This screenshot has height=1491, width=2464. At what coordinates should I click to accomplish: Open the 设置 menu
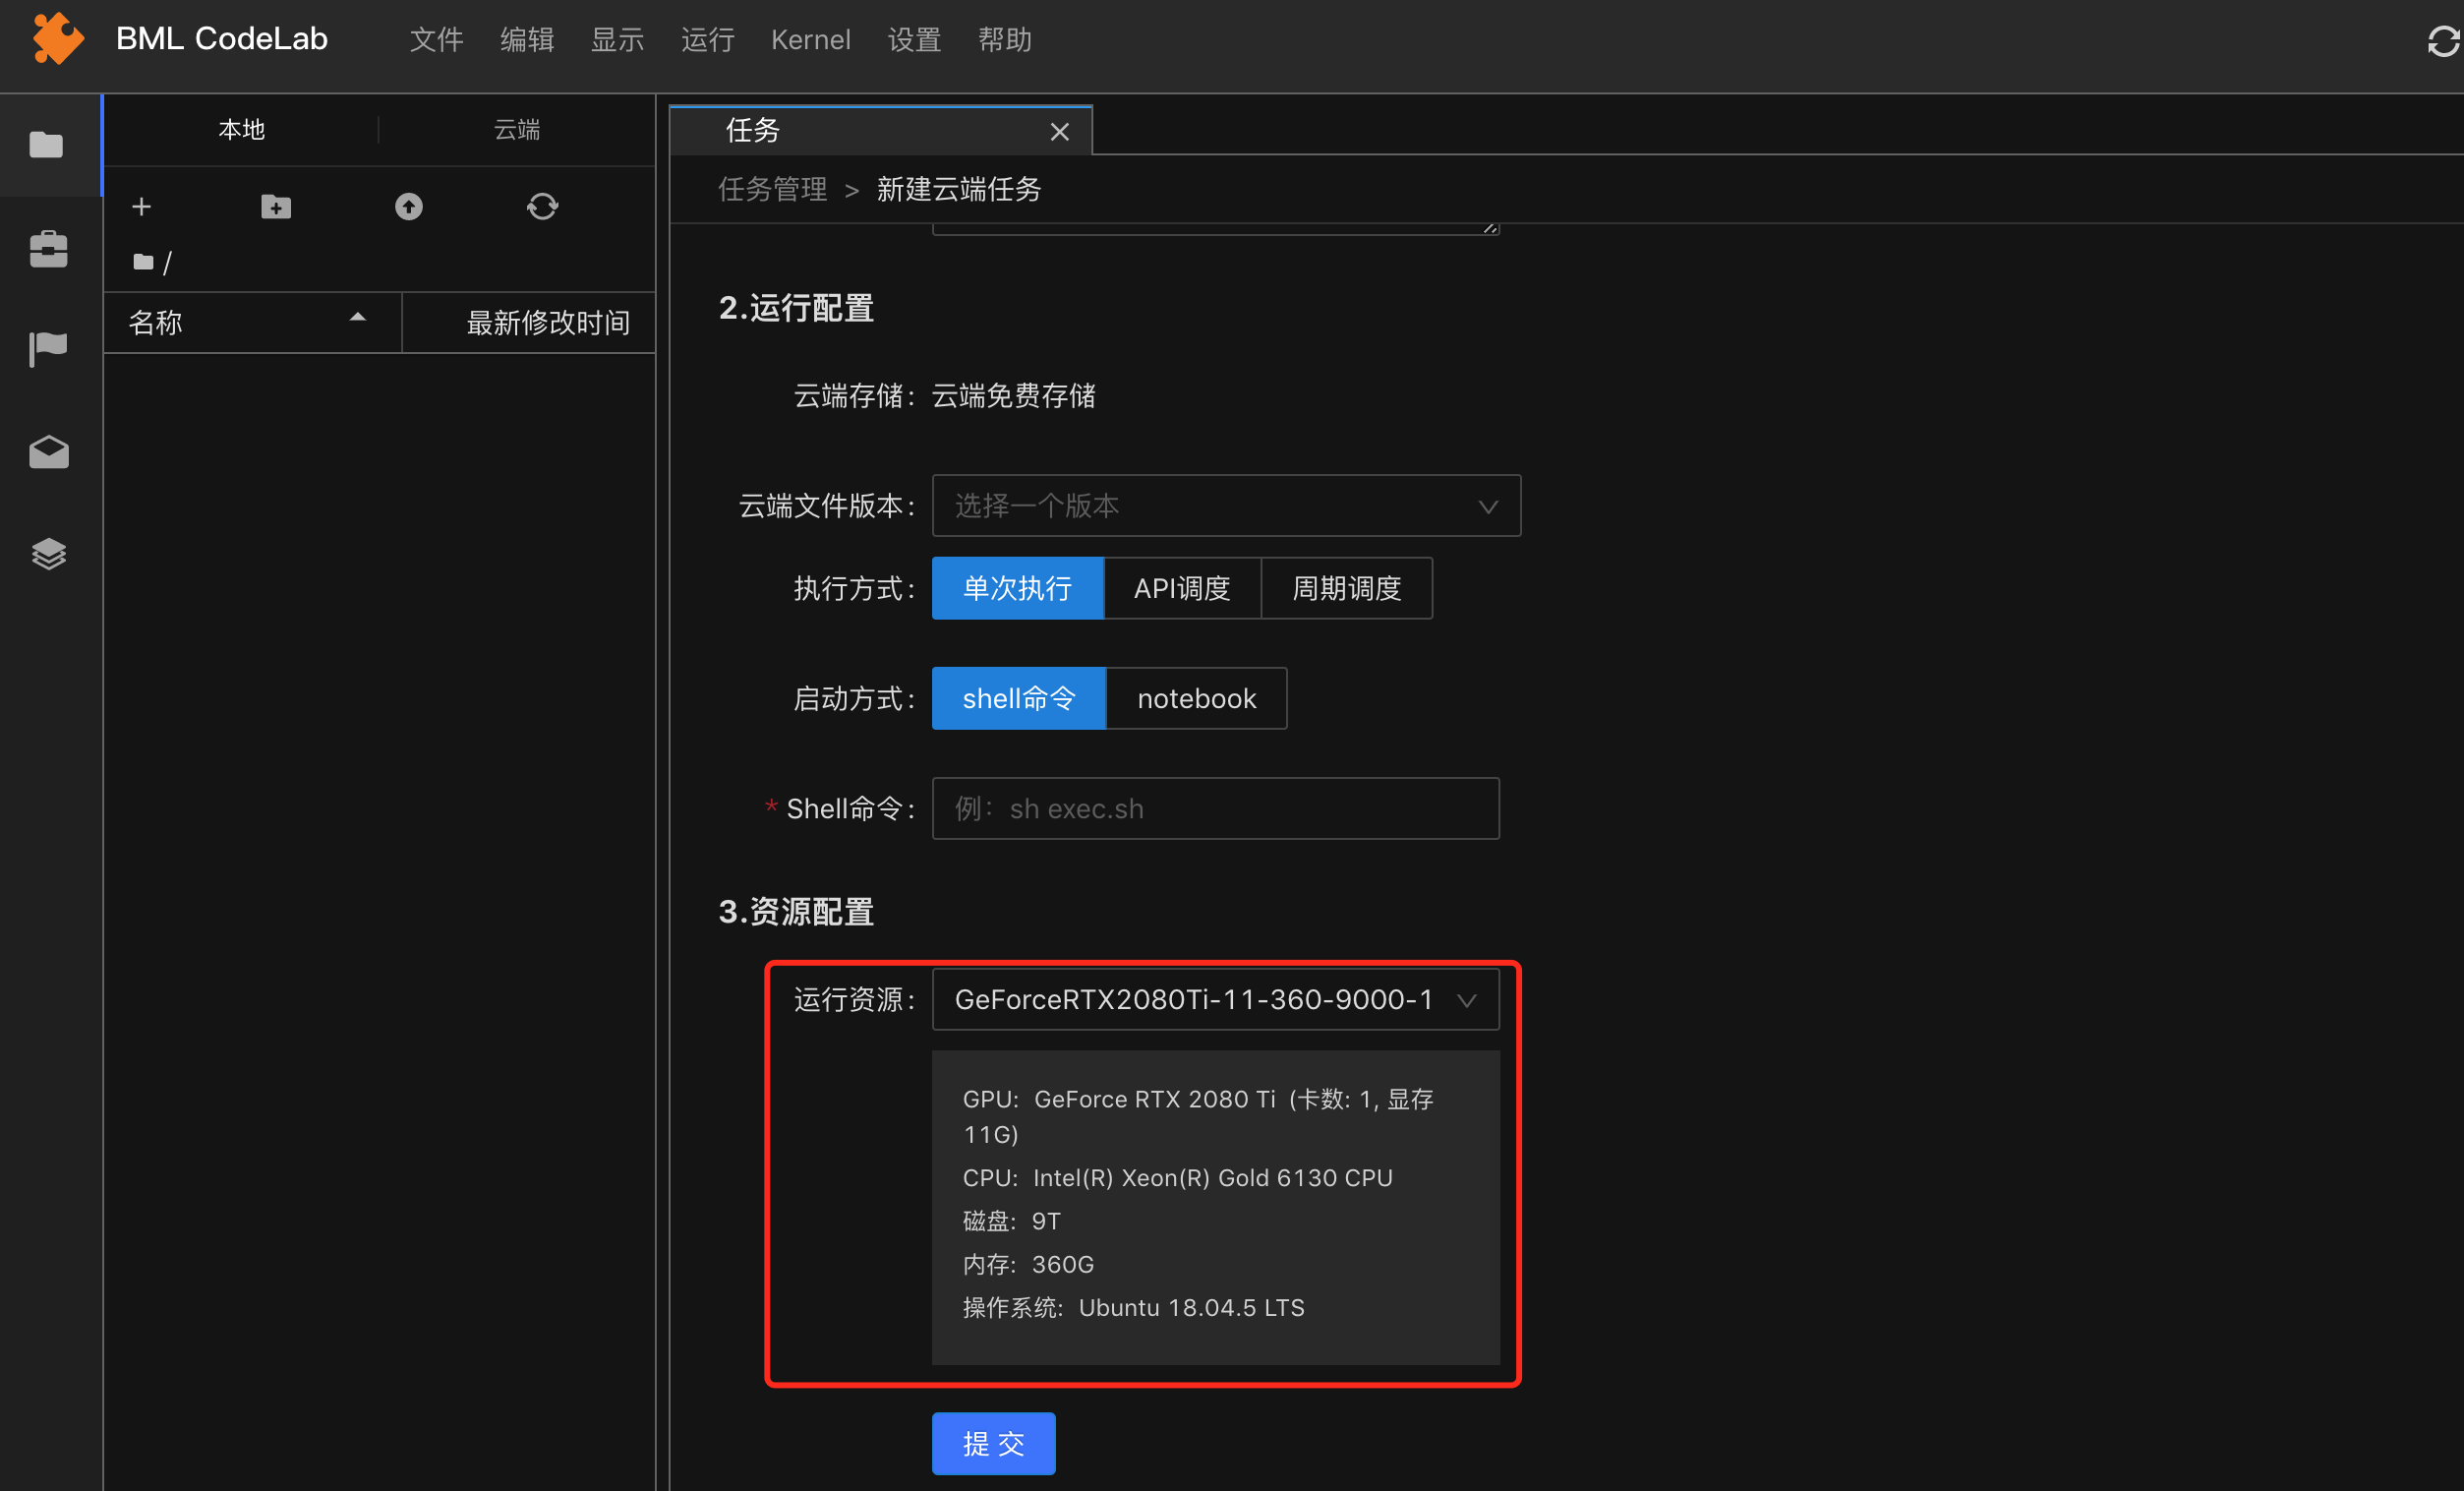[x=915, y=40]
